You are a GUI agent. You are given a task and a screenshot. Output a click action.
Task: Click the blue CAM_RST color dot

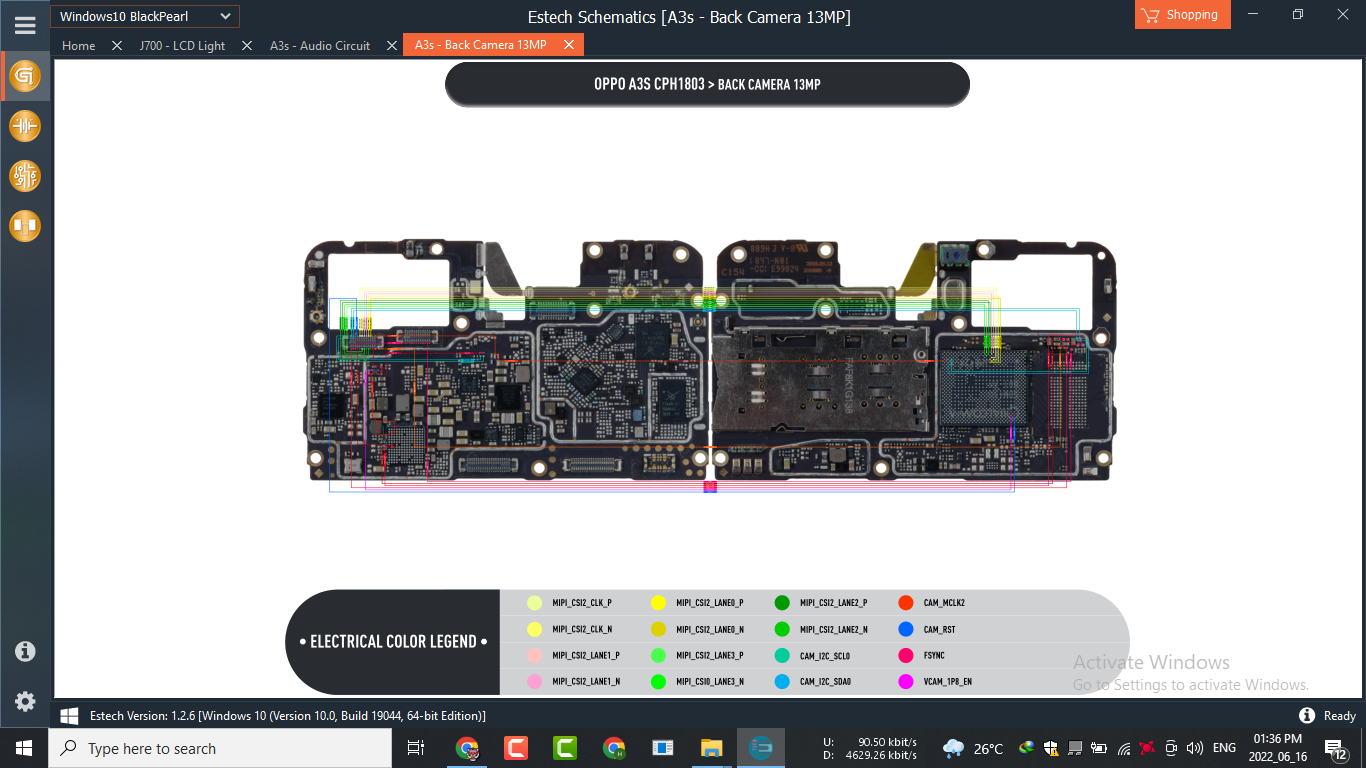(x=906, y=629)
